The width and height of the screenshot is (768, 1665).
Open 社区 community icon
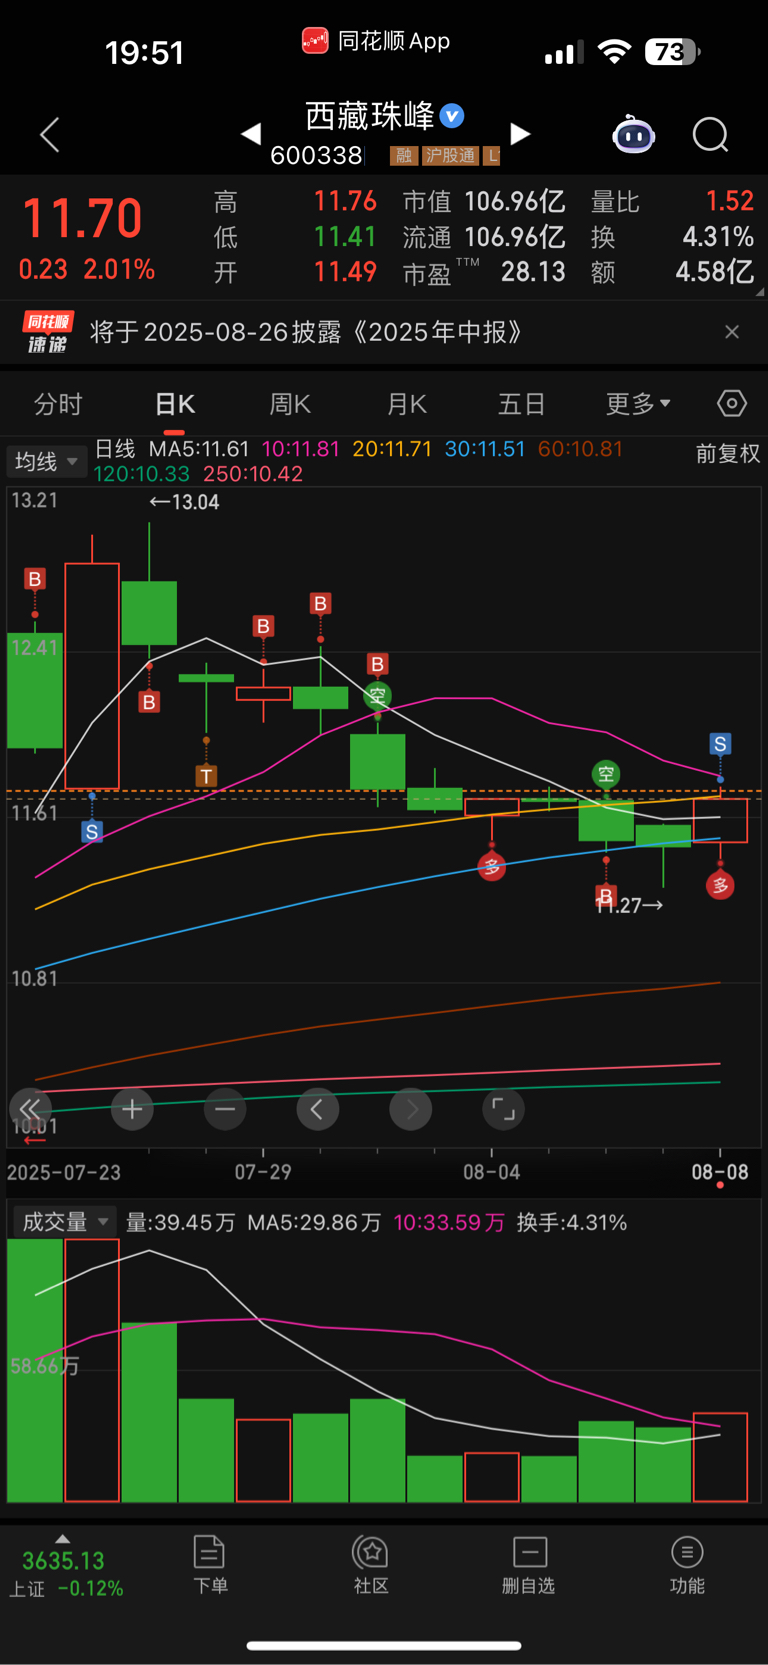[x=371, y=1565]
